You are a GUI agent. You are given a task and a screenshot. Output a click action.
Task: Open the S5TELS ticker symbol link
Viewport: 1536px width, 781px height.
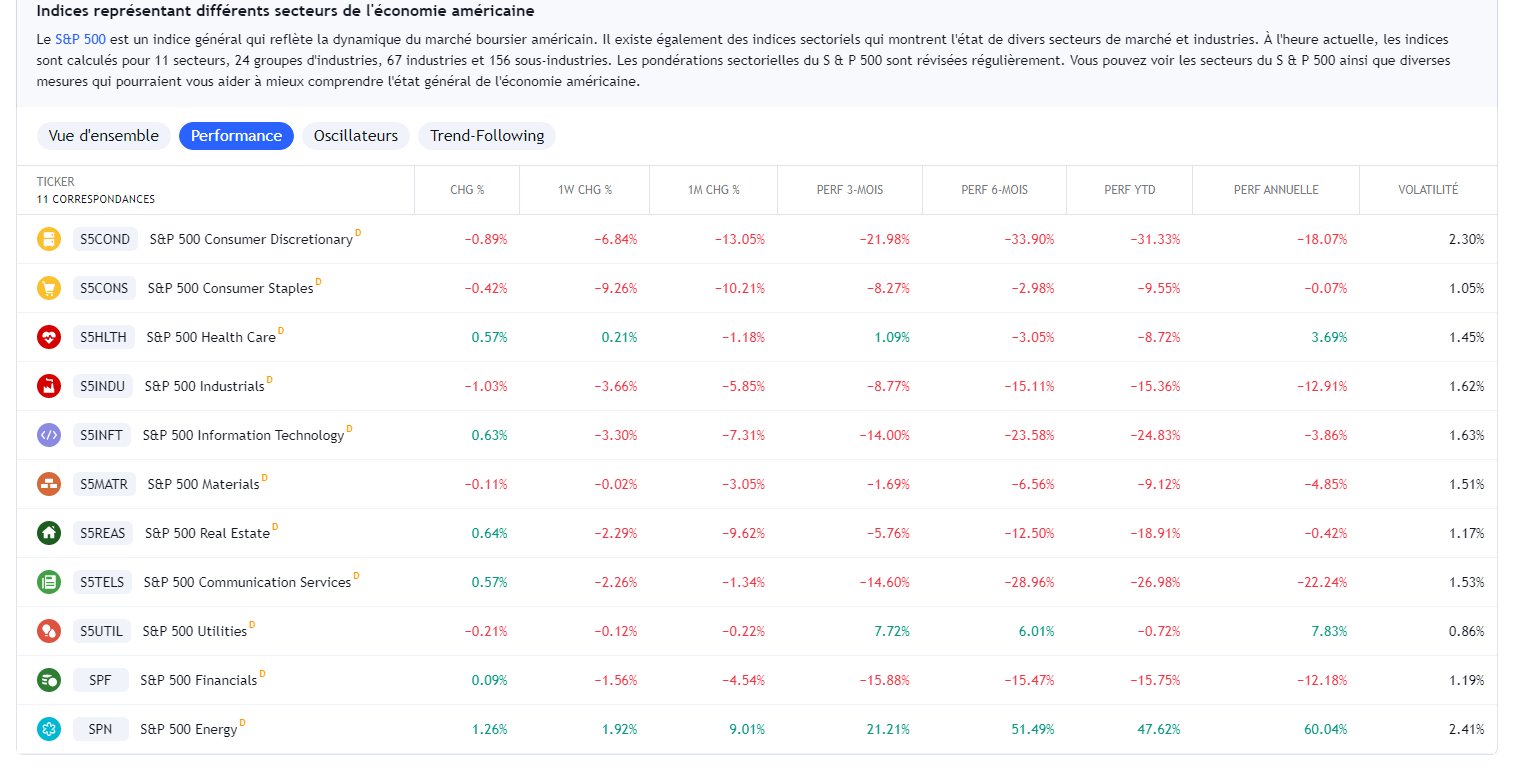click(x=103, y=582)
